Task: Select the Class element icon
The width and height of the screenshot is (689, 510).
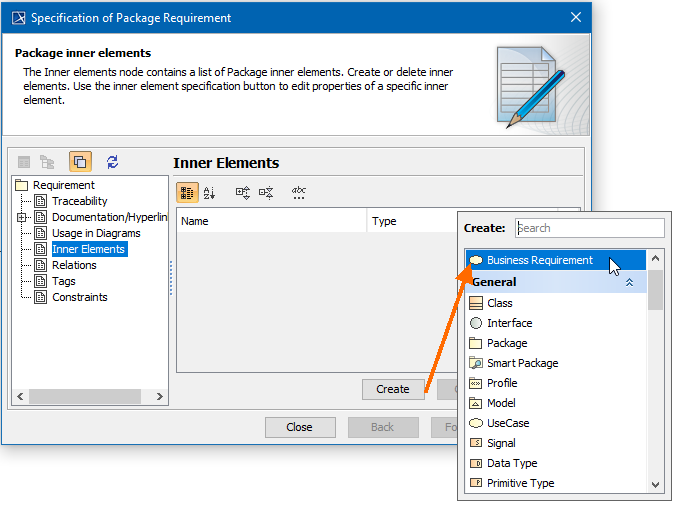Action: tap(476, 303)
